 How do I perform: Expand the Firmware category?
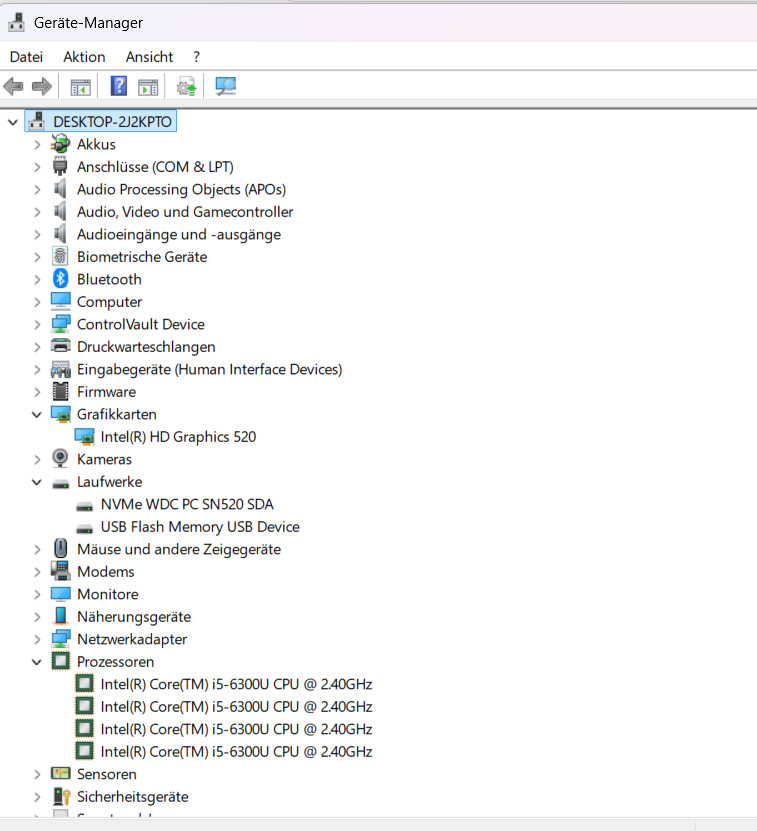pyautogui.click(x=37, y=392)
